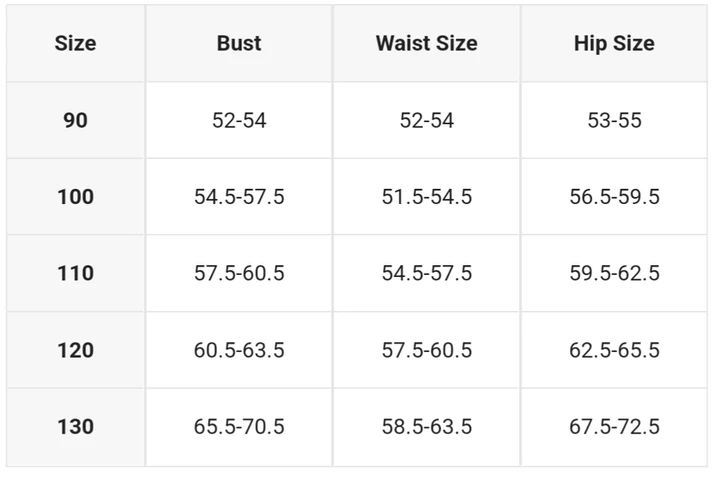Click the Hip Size column header
Image resolution: width=713 pixels, height=481 pixels.
[x=614, y=44]
